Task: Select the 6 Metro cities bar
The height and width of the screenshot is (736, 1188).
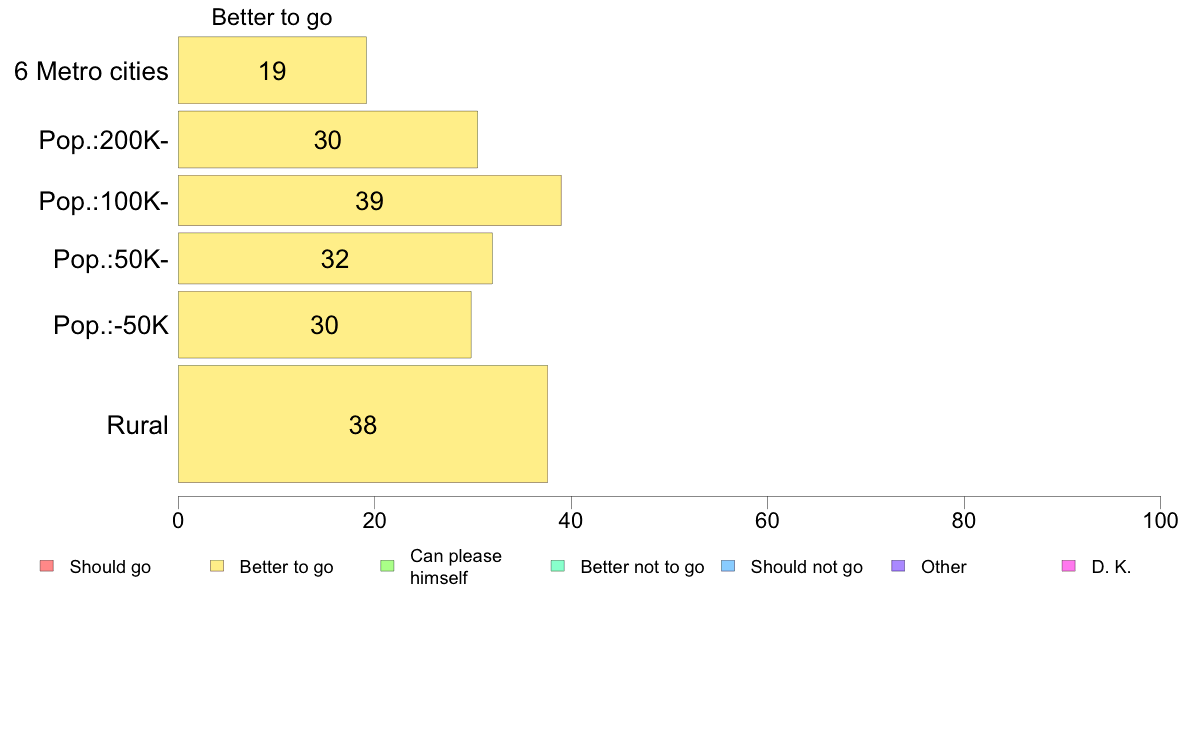Action: click(x=273, y=70)
